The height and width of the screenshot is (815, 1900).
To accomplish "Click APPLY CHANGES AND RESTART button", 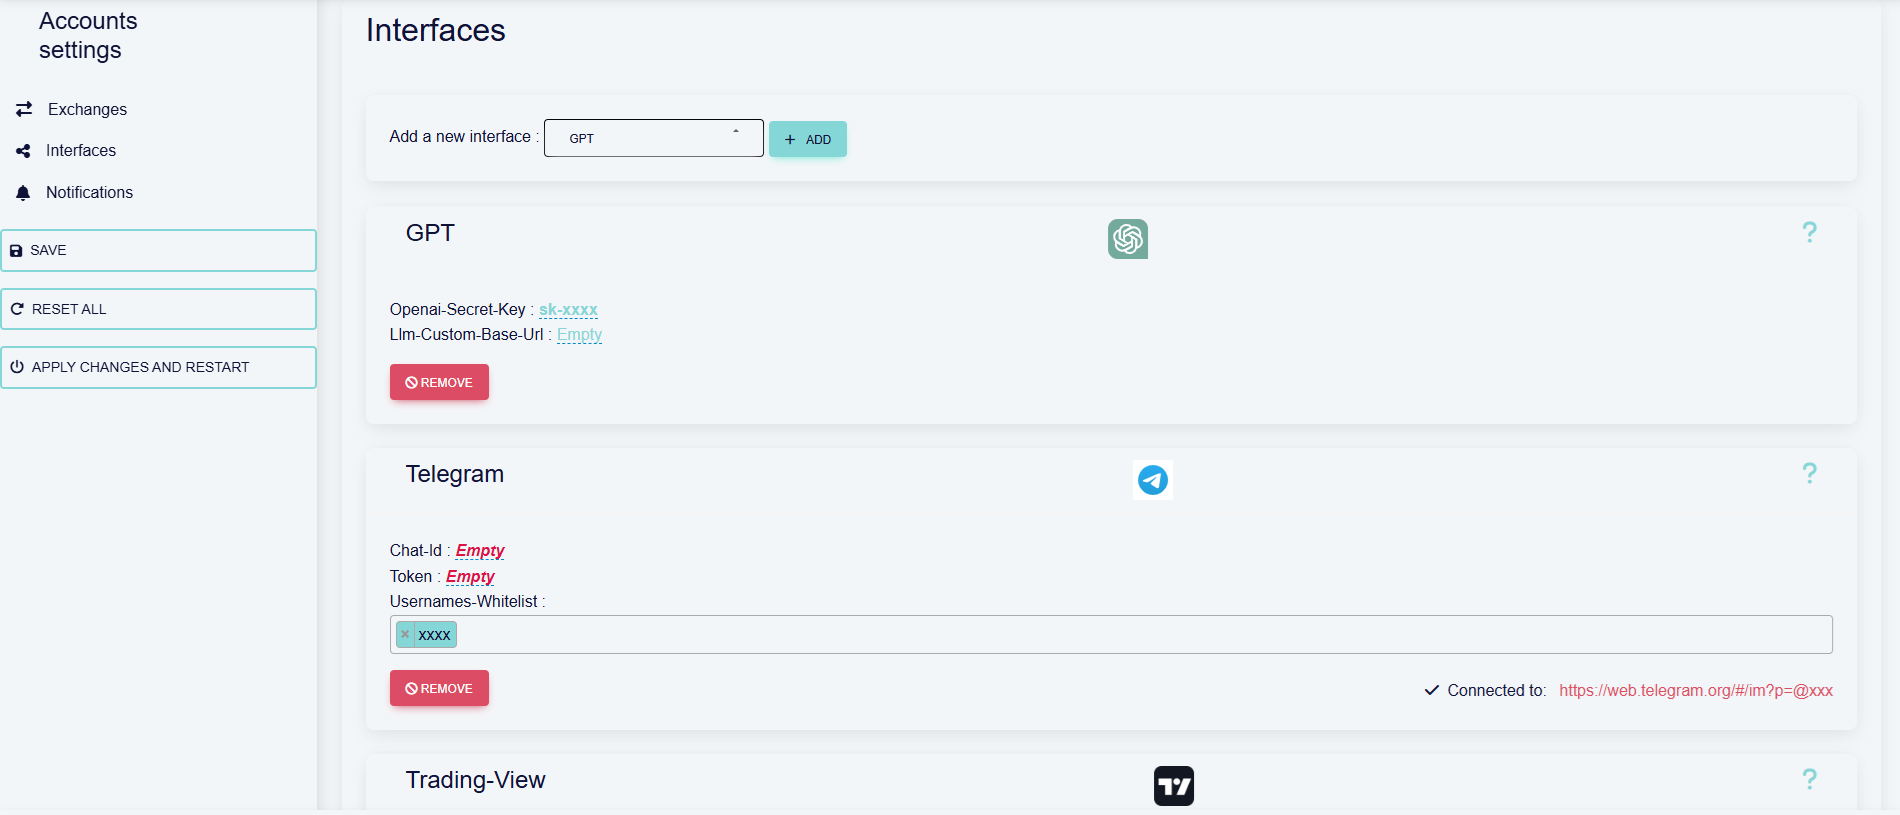I will click(x=158, y=367).
